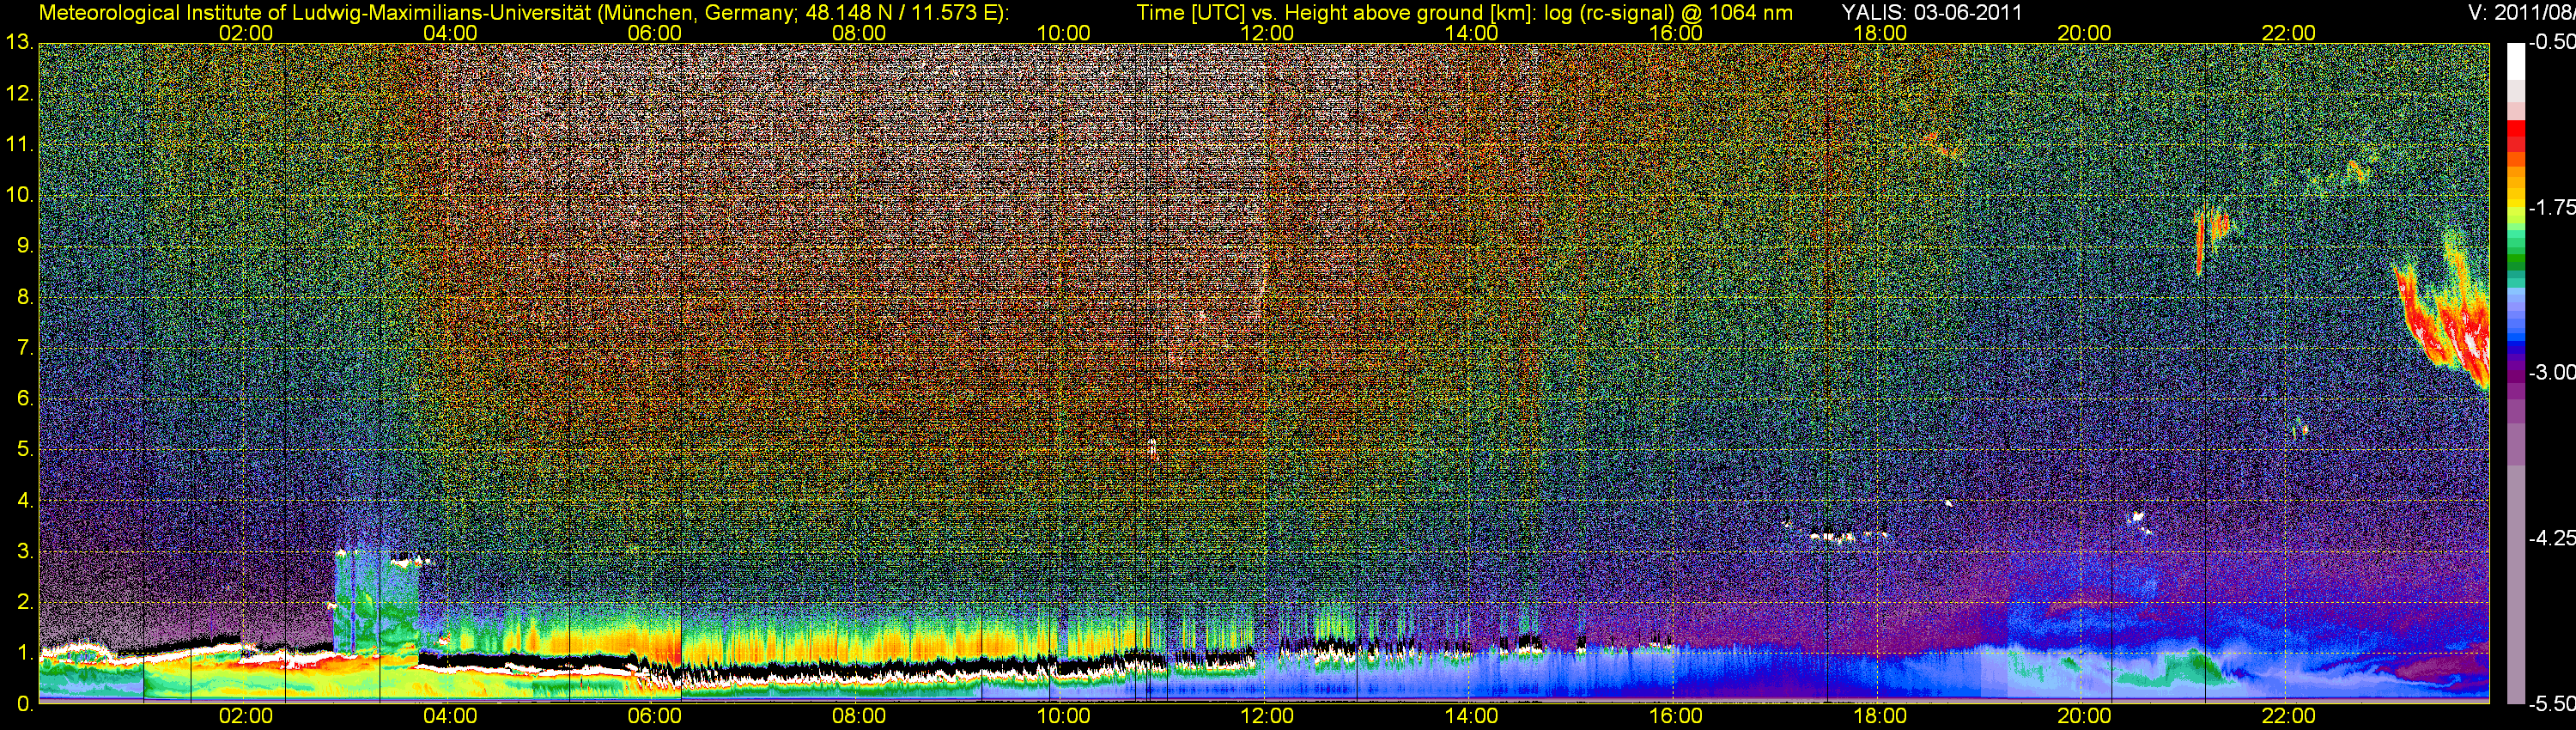Click the -0.50 value on the color scale
The height and width of the screenshot is (730, 2576).
pyautogui.click(x=2551, y=43)
